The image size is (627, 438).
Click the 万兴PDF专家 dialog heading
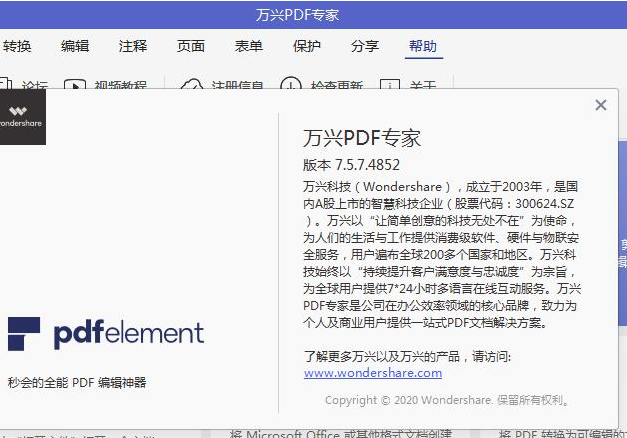pyautogui.click(x=361, y=138)
